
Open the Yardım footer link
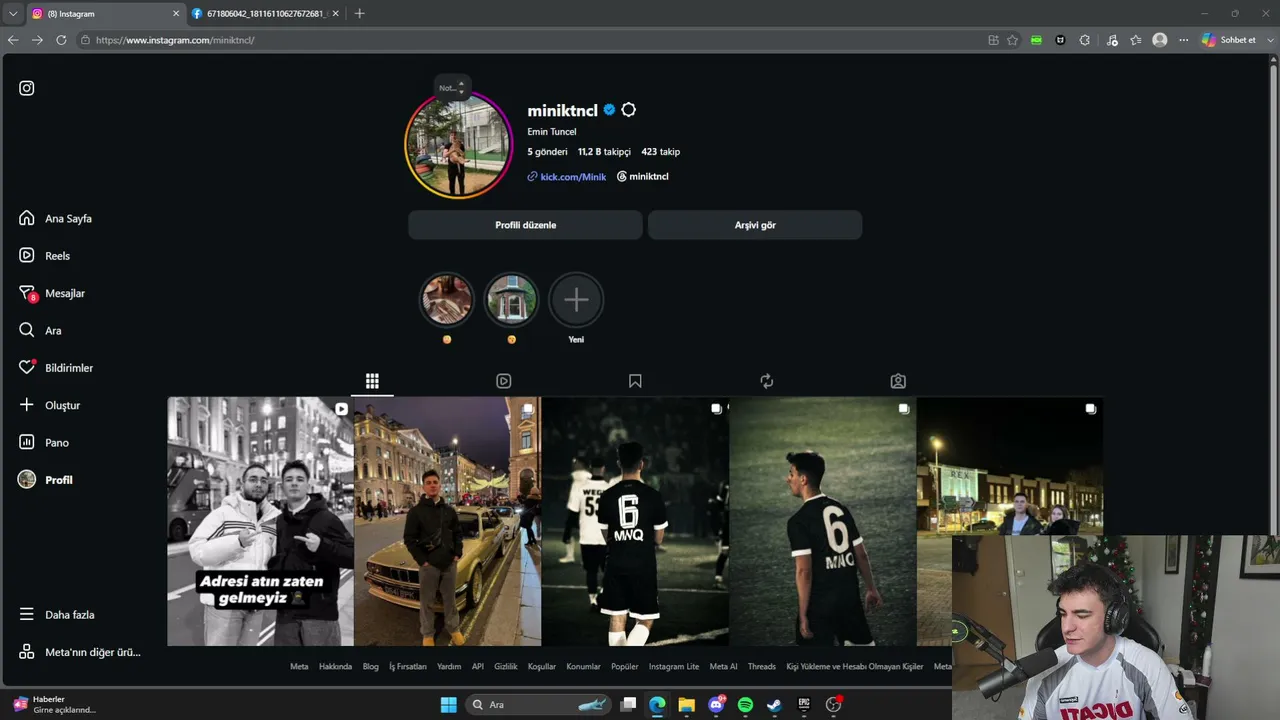click(x=449, y=667)
